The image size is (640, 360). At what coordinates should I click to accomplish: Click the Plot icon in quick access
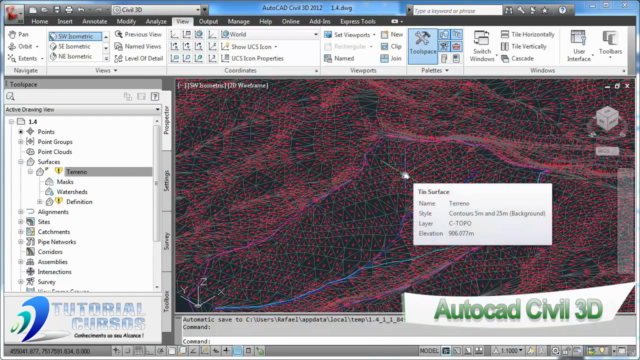[x=69, y=9]
